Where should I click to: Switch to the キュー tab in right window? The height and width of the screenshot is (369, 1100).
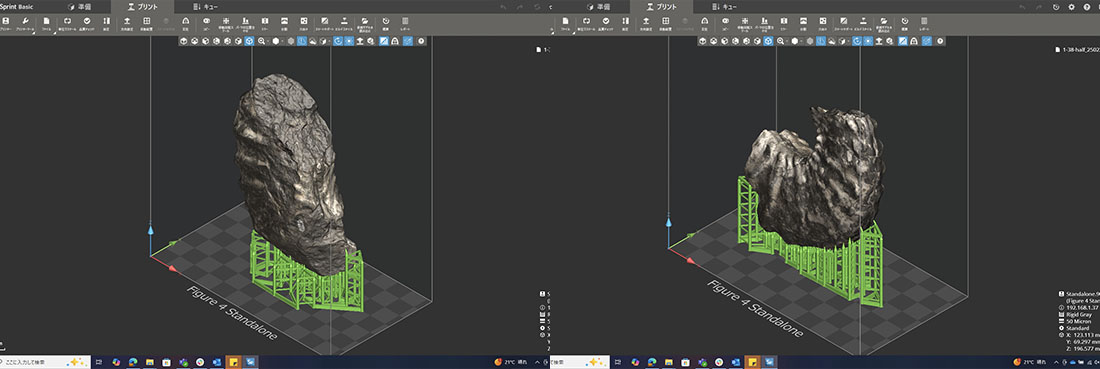(x=725, y=6)
